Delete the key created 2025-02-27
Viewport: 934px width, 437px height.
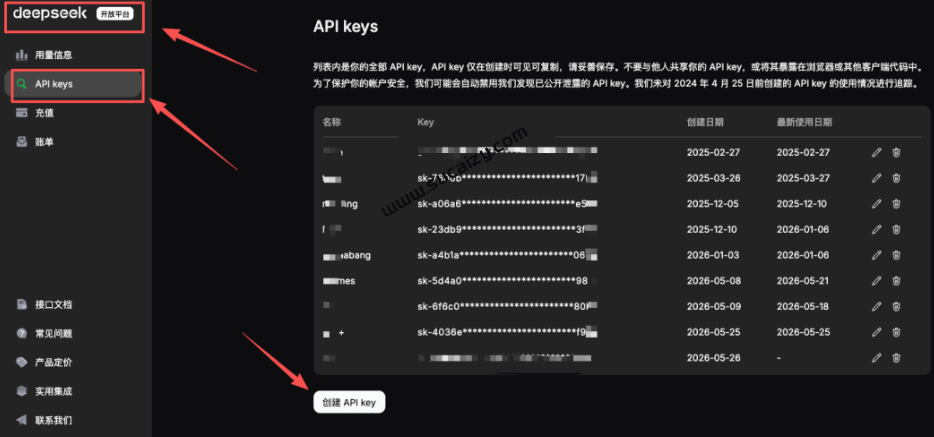pyautogui.click(x=896, y=152)
